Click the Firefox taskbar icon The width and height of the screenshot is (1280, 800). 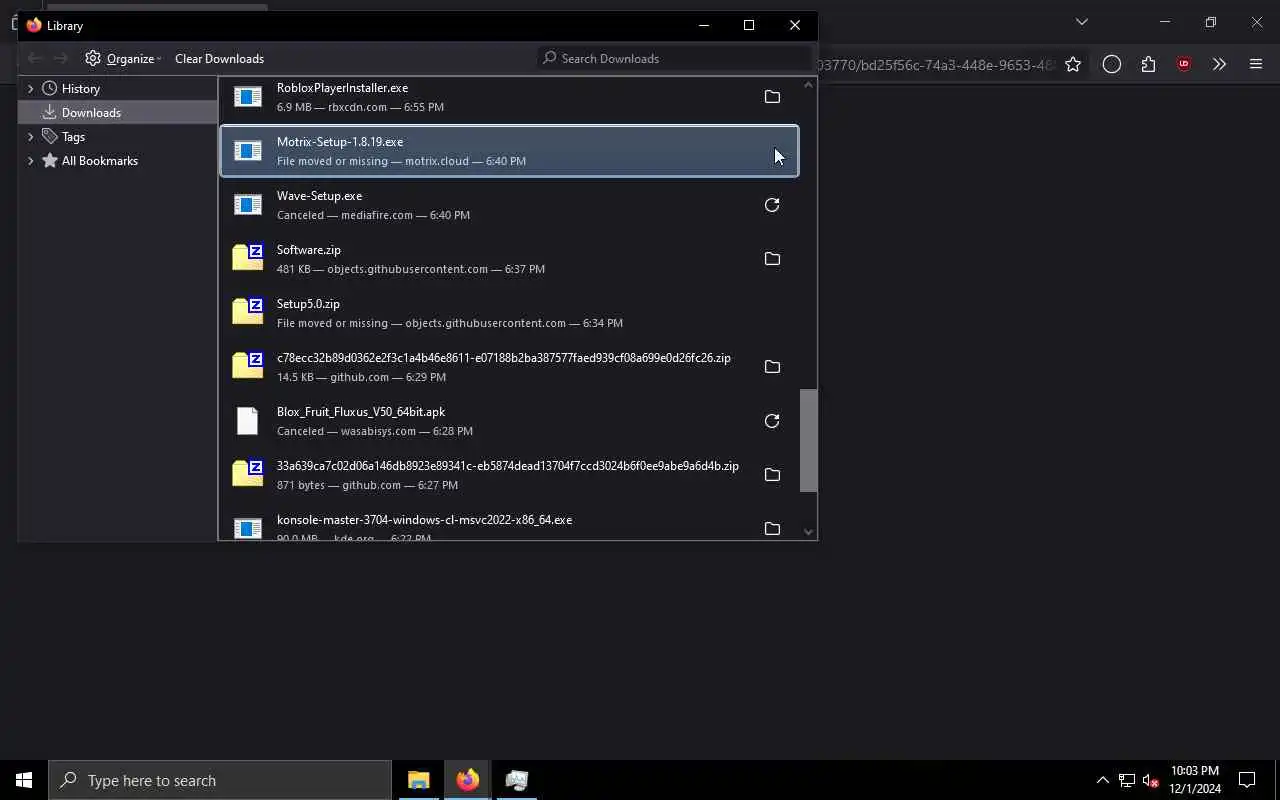point(467,780)
